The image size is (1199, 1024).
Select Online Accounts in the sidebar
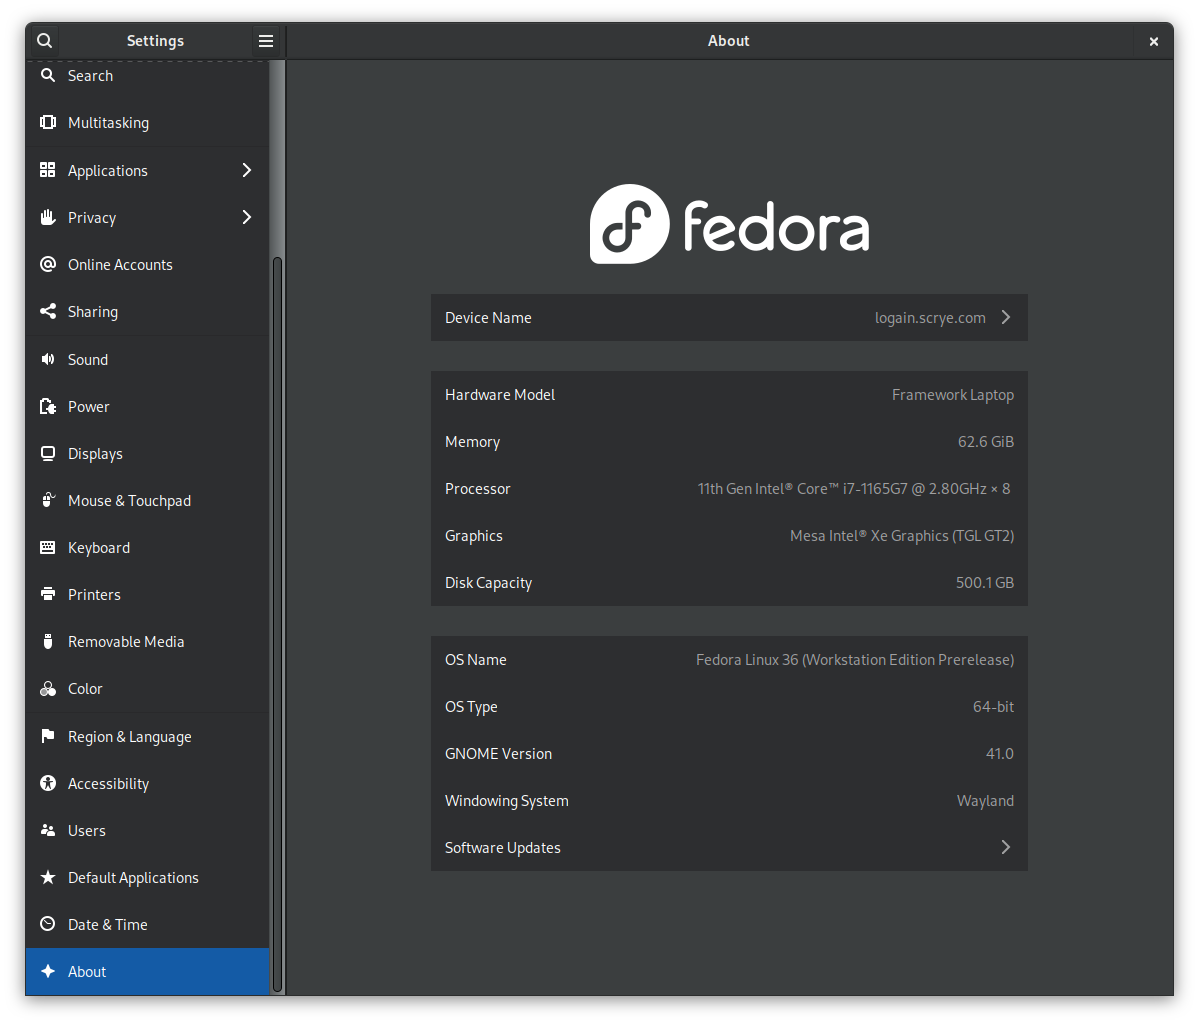click(x=148, y=265)
